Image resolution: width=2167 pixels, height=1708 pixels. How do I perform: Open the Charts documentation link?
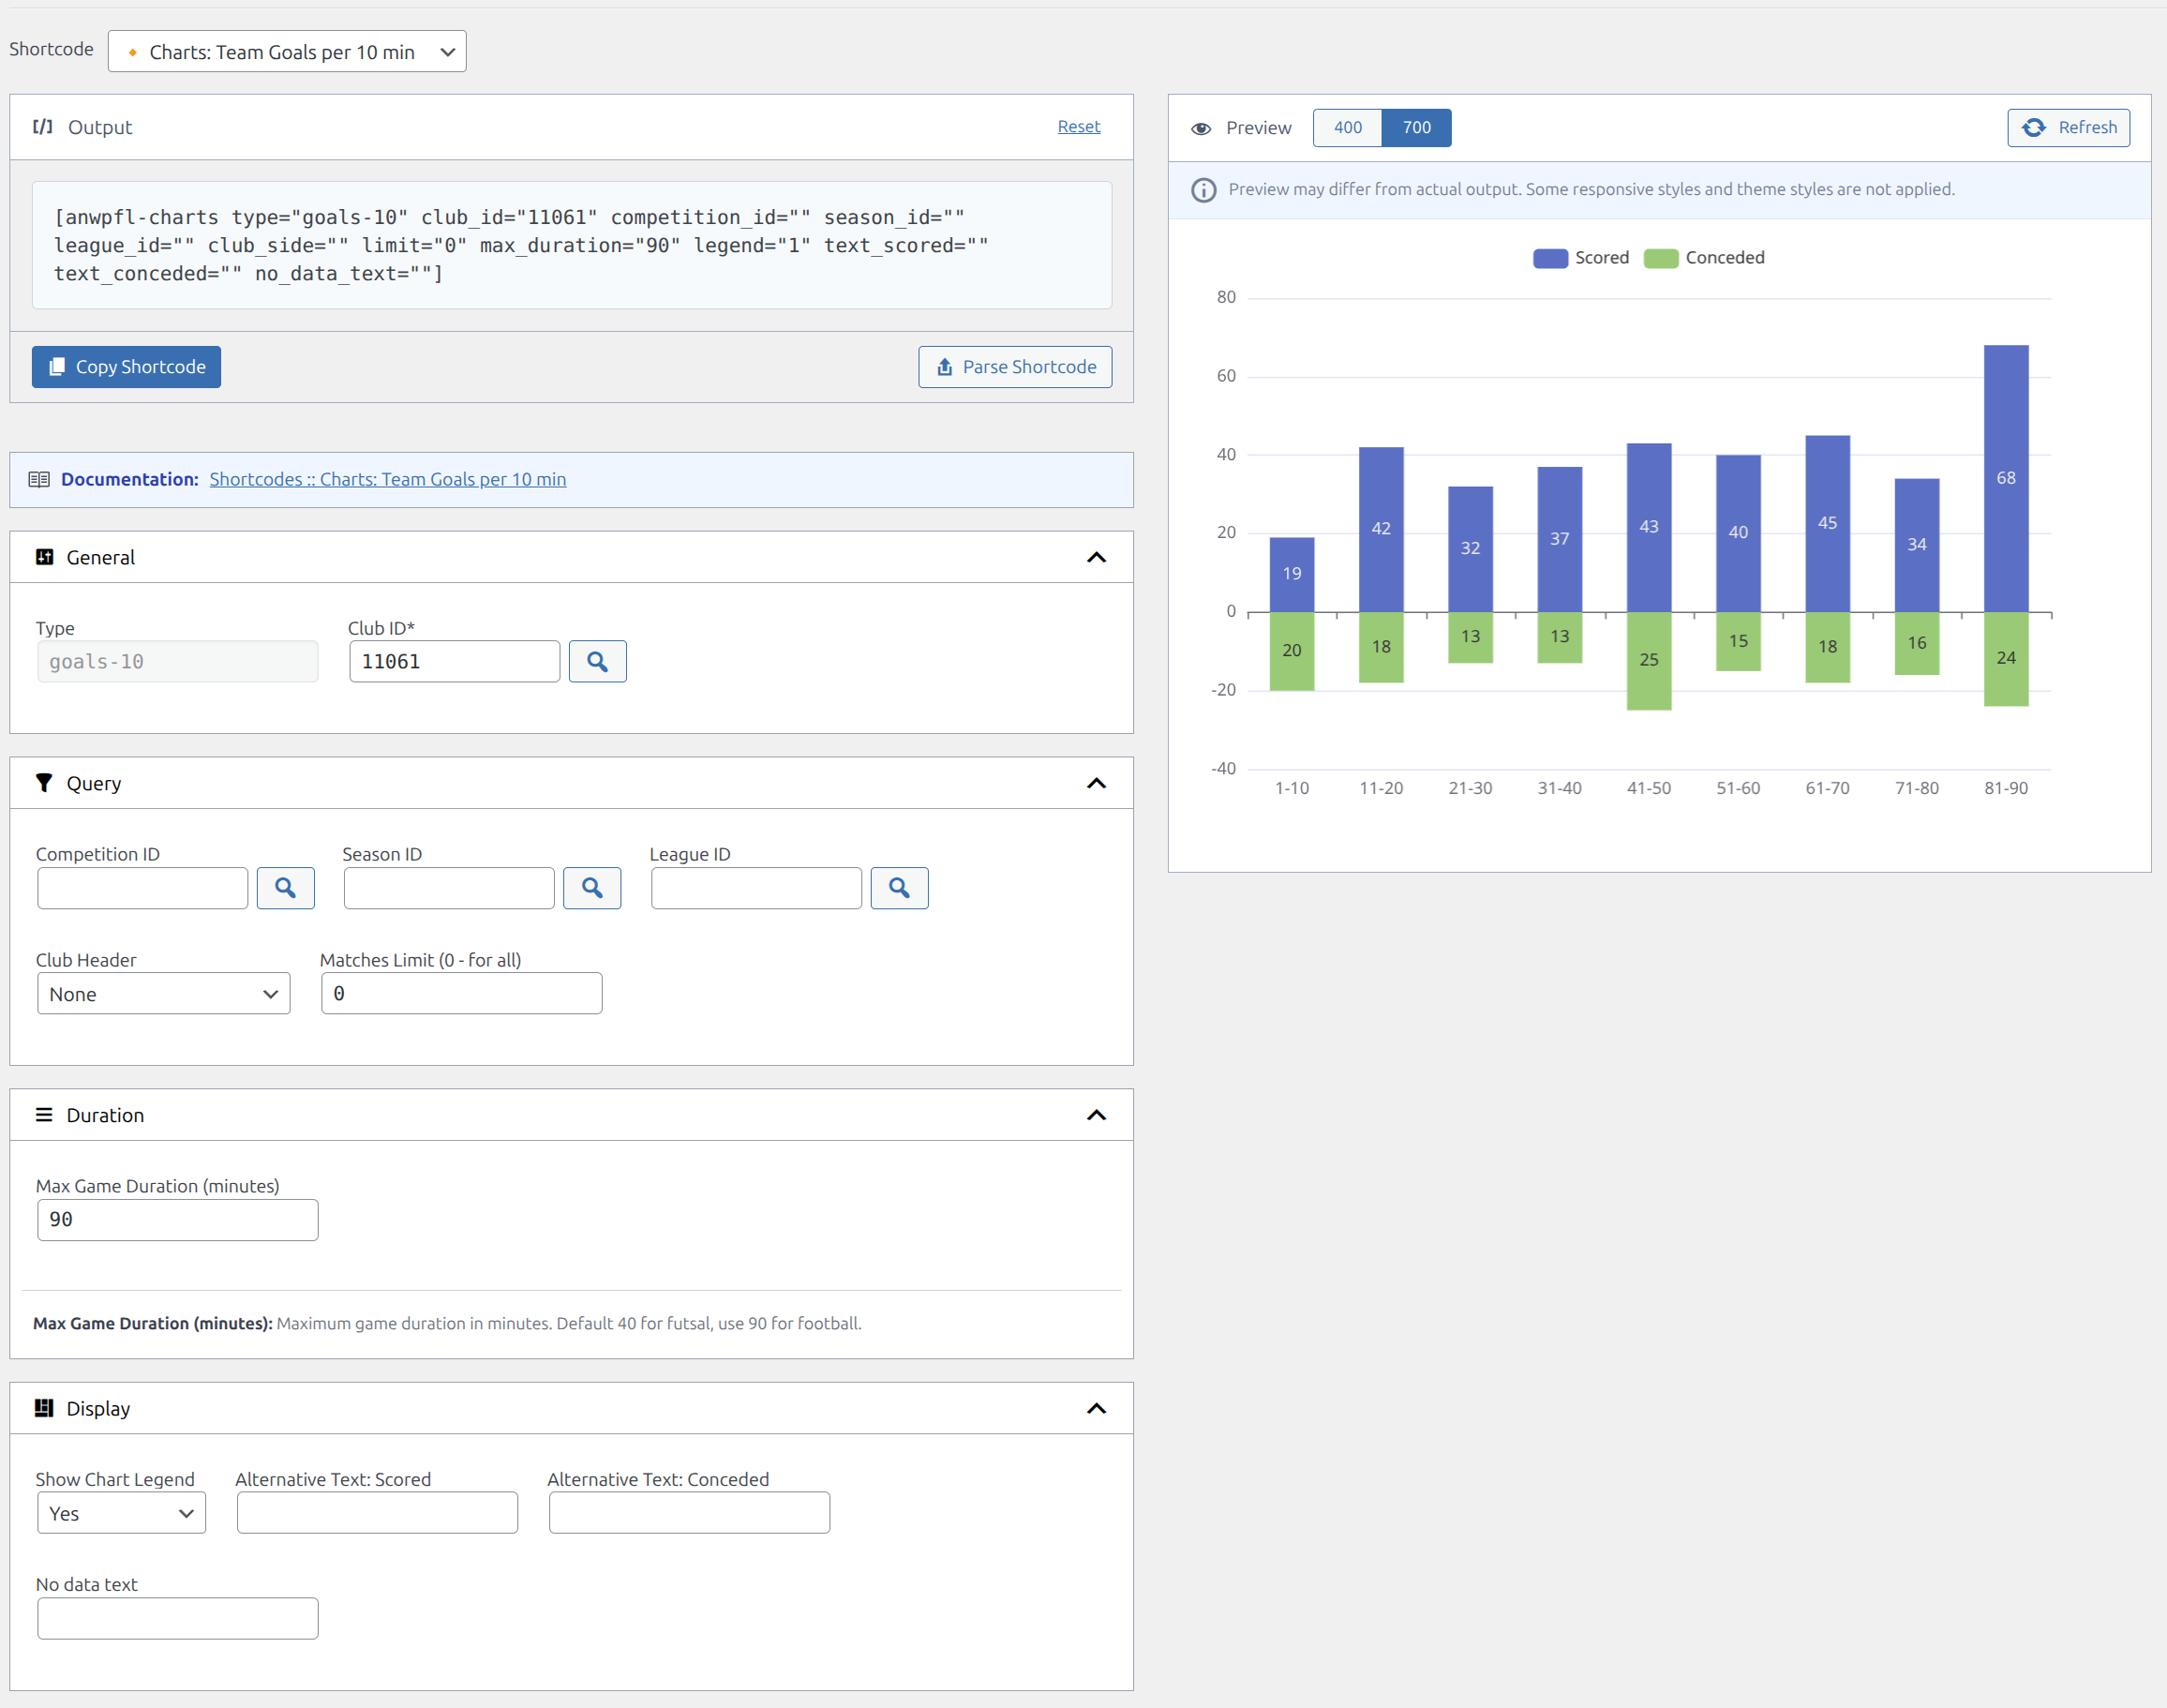[387, 479]
